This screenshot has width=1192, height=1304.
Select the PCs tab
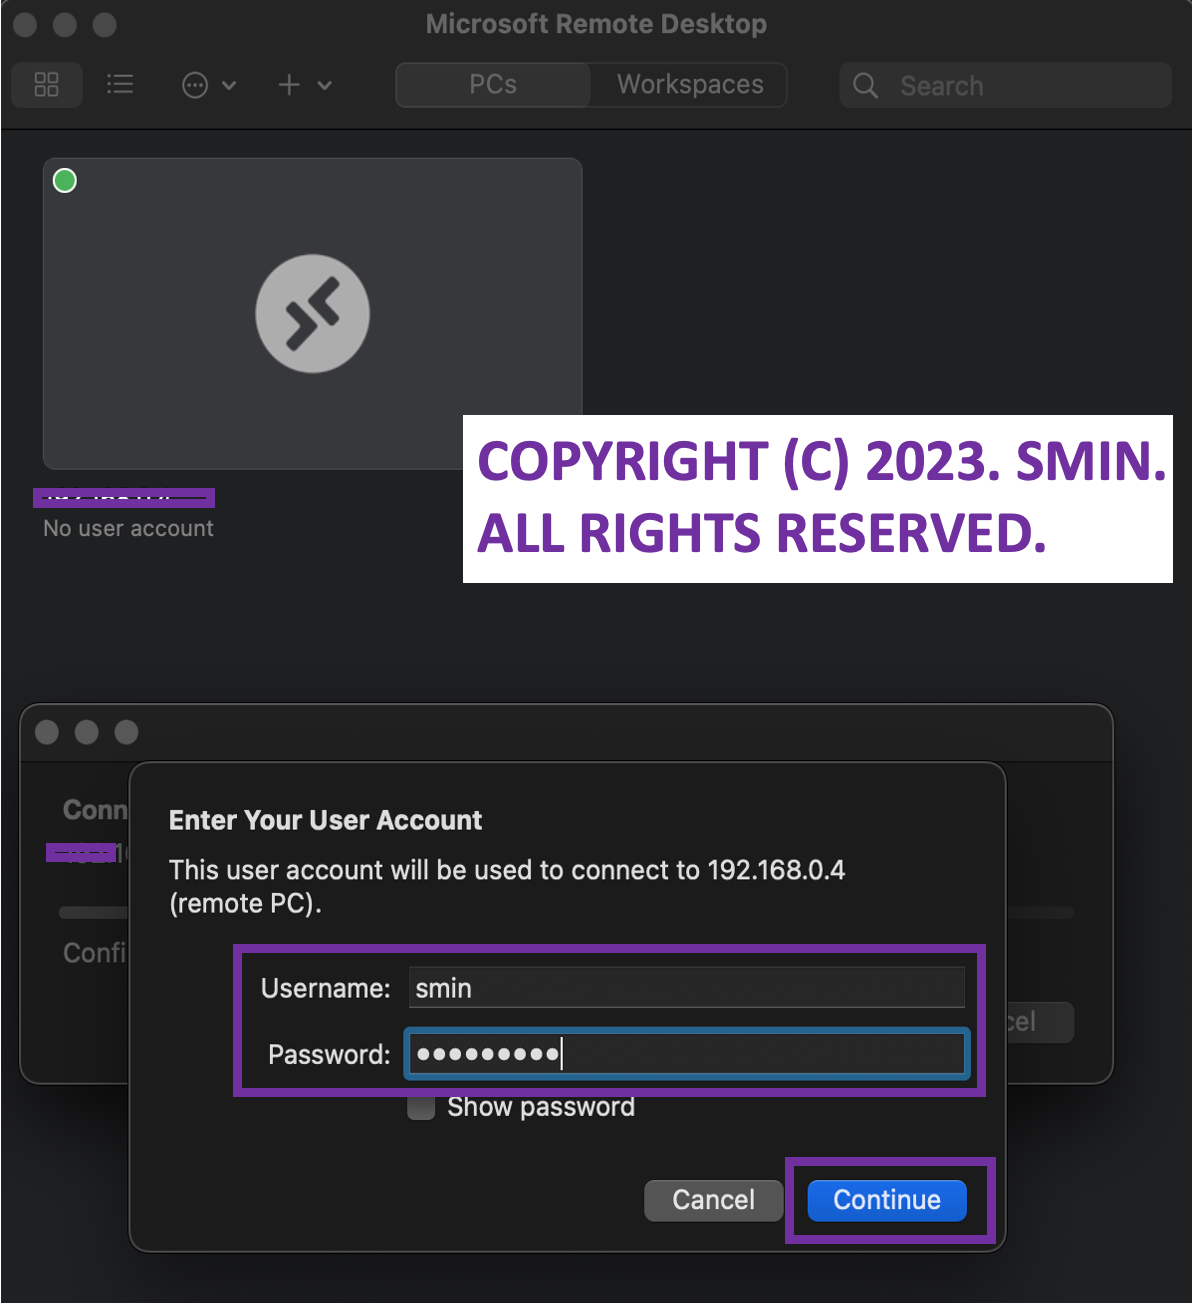[x=493, y=85]
